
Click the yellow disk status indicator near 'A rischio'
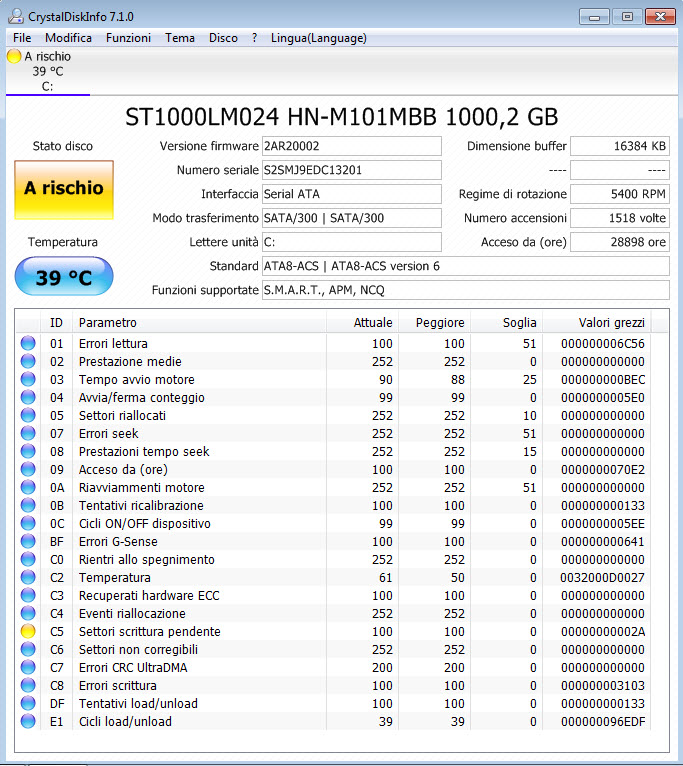[x=14, y=56]
